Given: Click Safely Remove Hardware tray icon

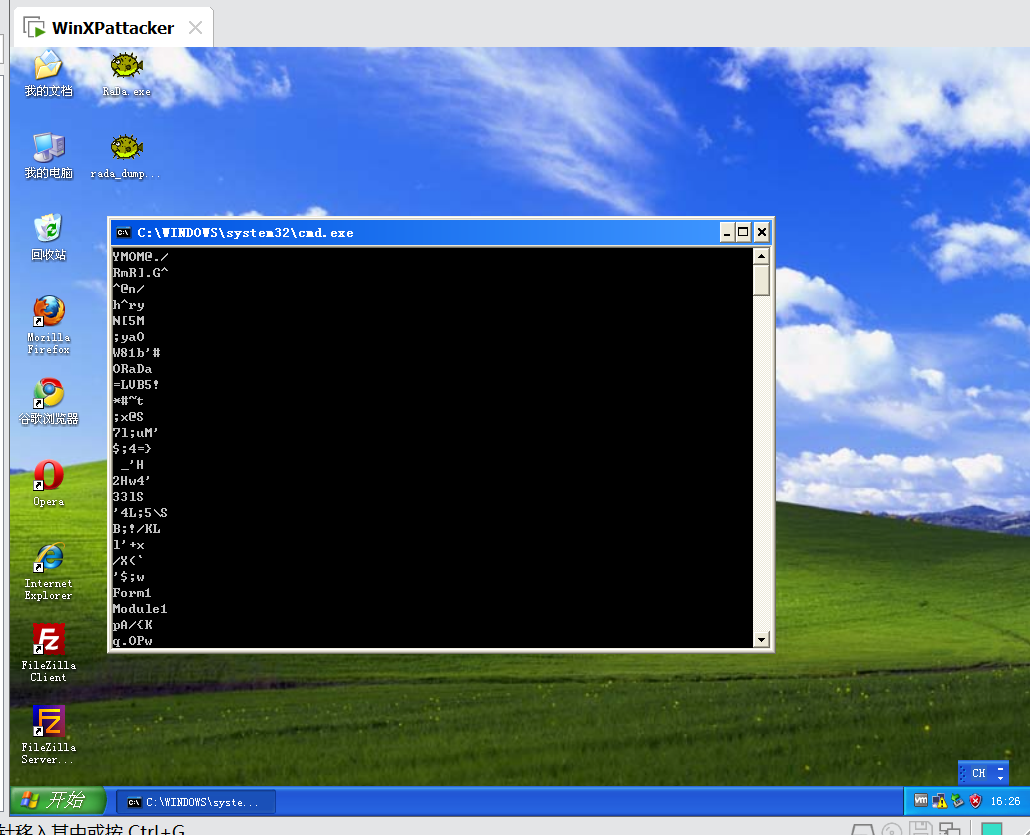Looking at the screenshot, I should 958,801.
